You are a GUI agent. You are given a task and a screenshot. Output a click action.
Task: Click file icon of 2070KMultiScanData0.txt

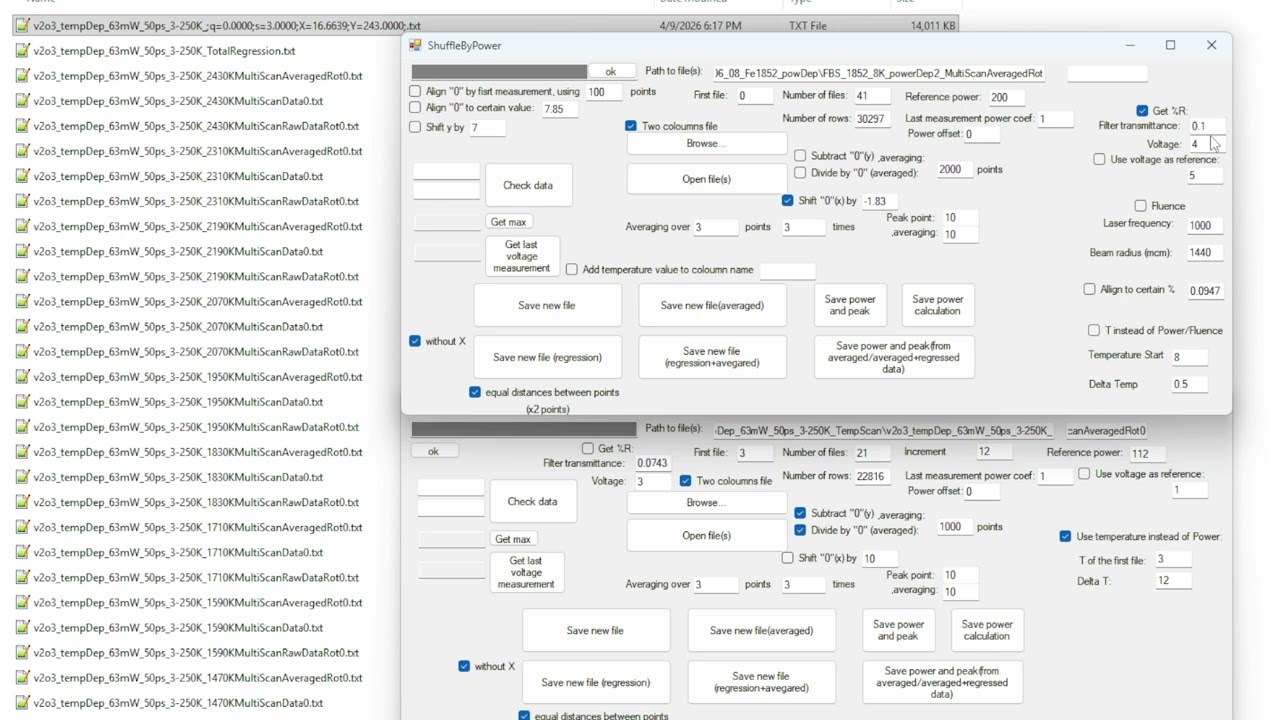click(22, 326)
